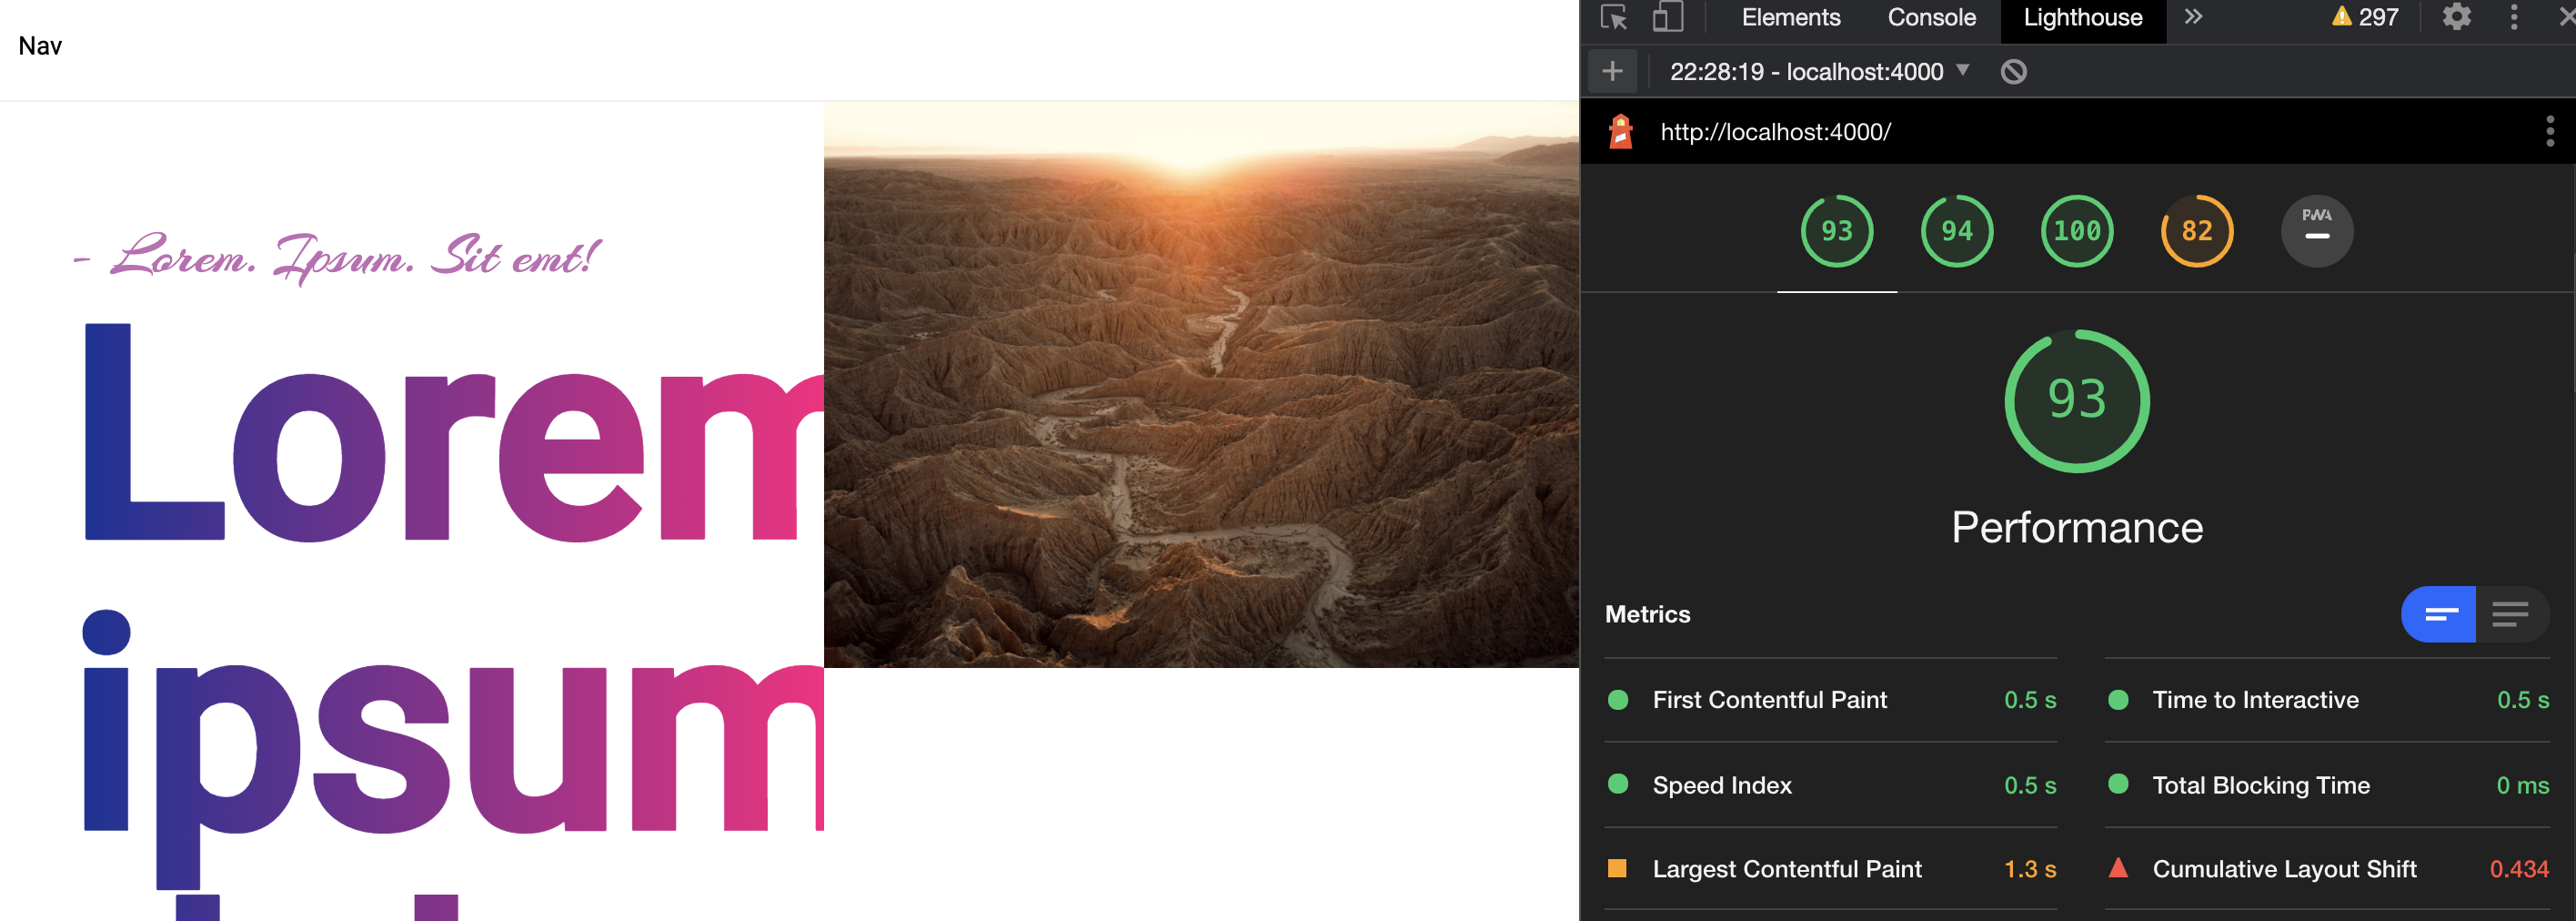Click the desert sunset hero image
The width and height of the screenshot is (2576, 921).
point(1201,384)
